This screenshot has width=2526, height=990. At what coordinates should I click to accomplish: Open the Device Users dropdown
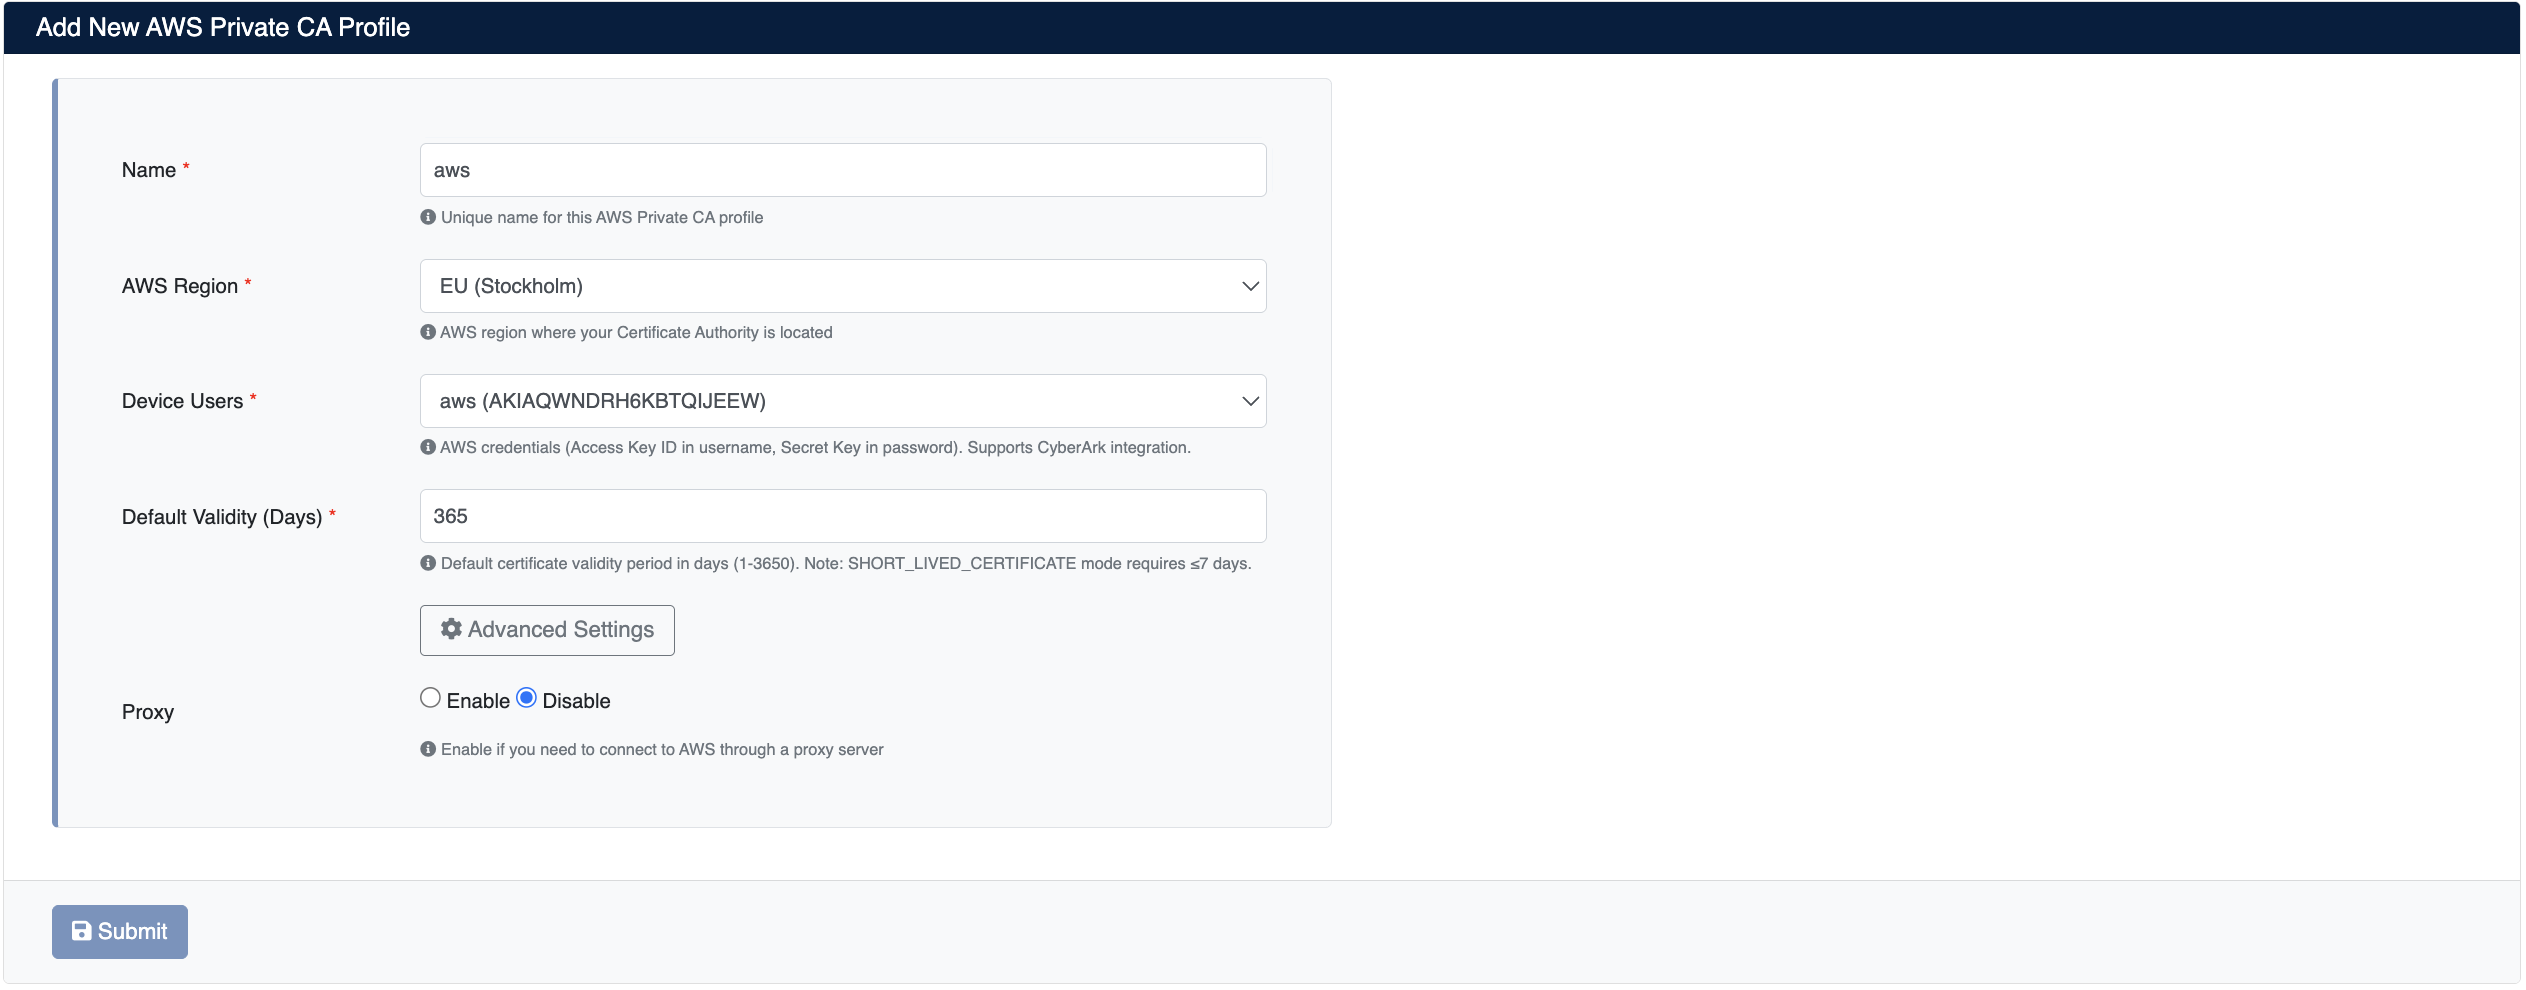tap(843, 401)
